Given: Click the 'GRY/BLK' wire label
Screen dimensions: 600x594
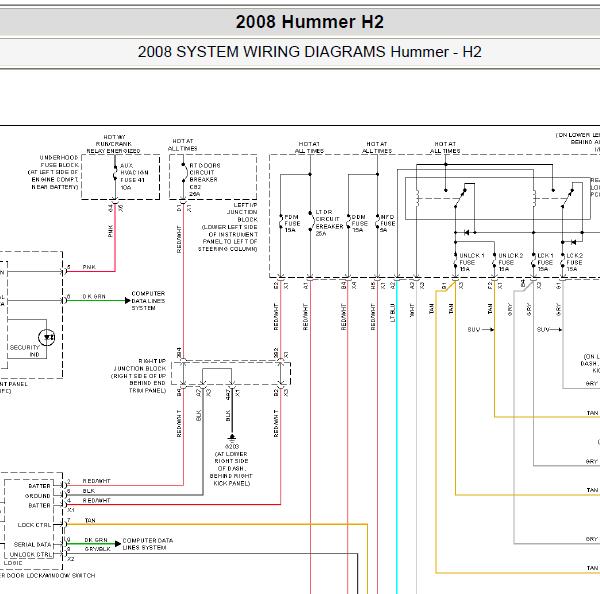Looking at the screenshot, I should tap(98, 549).
